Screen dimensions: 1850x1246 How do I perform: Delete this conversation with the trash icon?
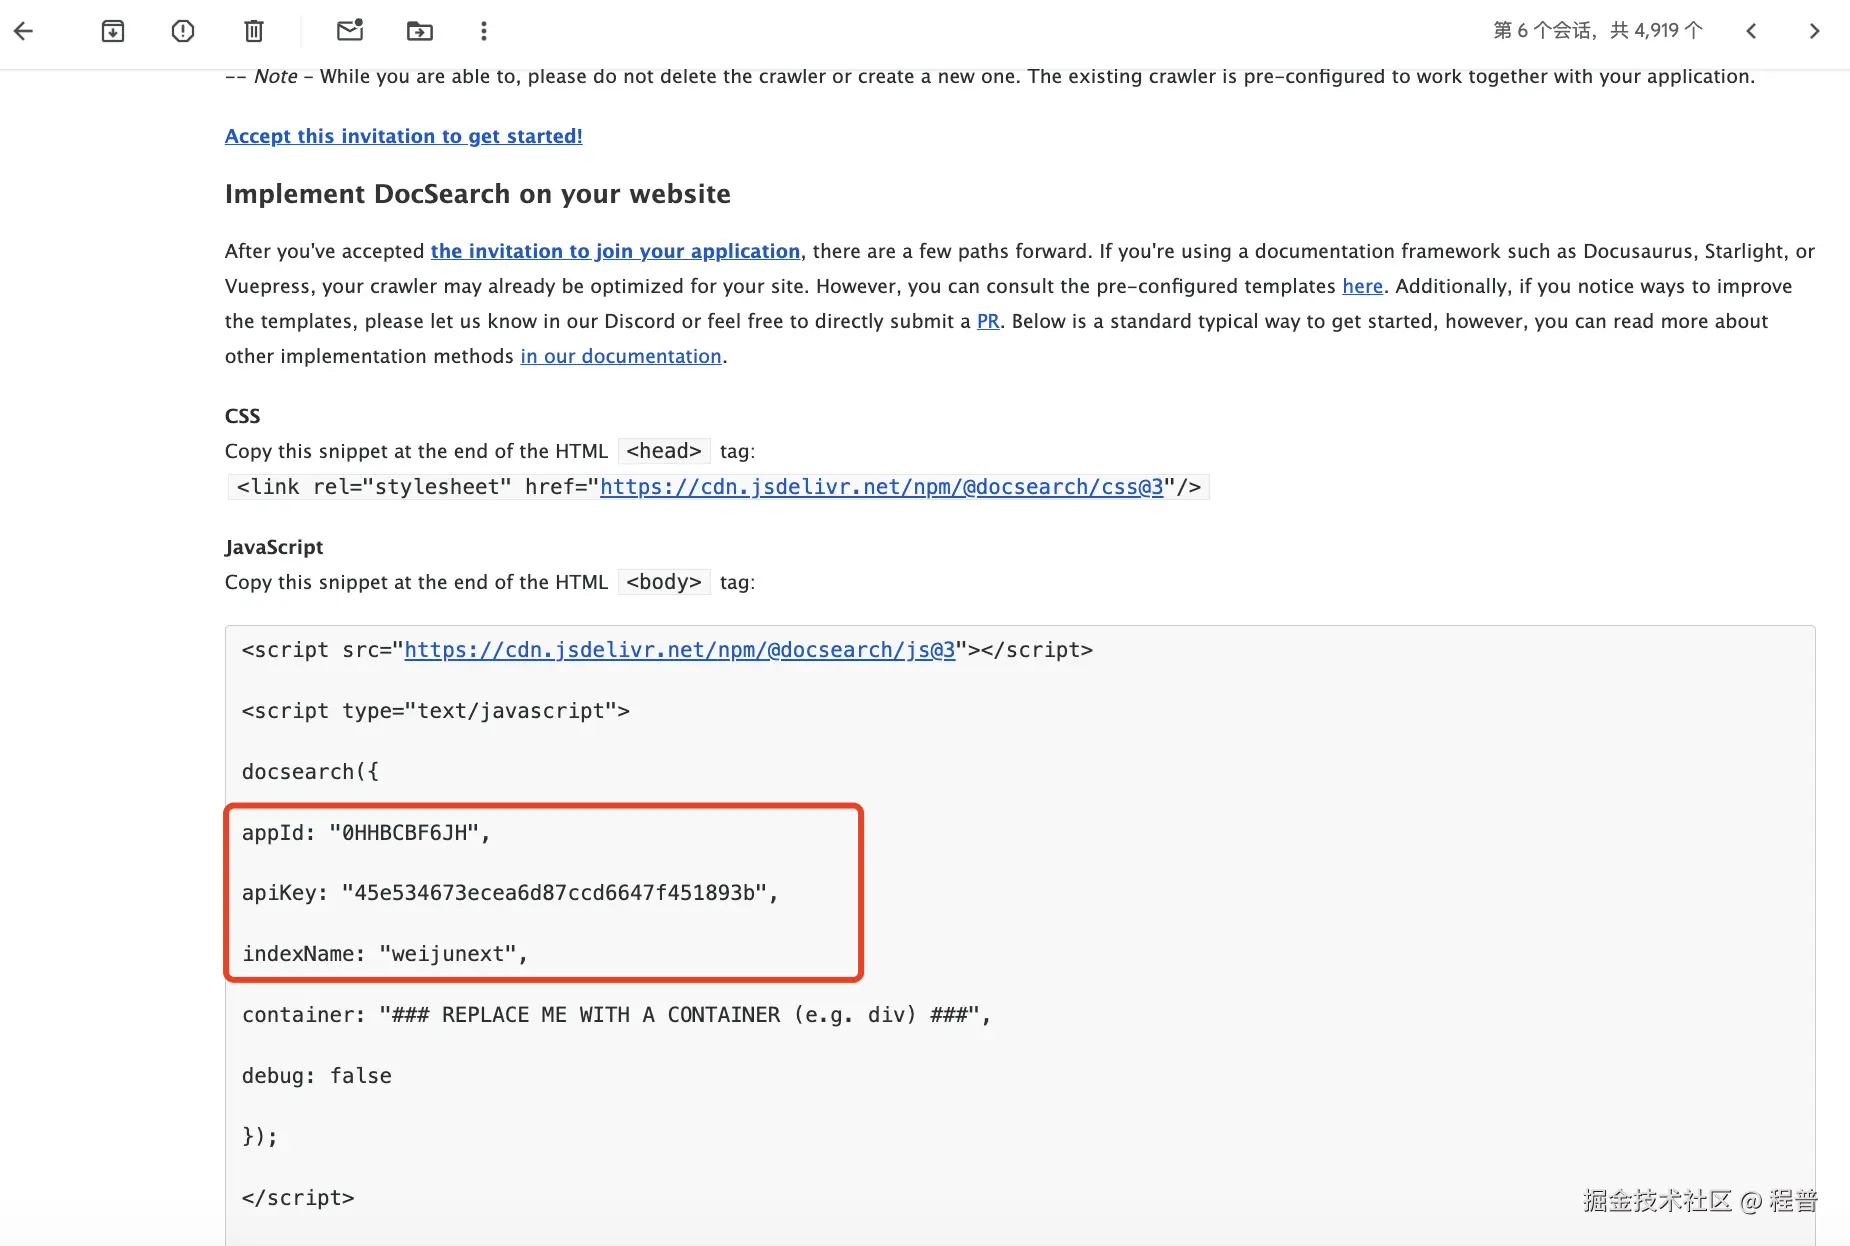click(x=252, y=31)
